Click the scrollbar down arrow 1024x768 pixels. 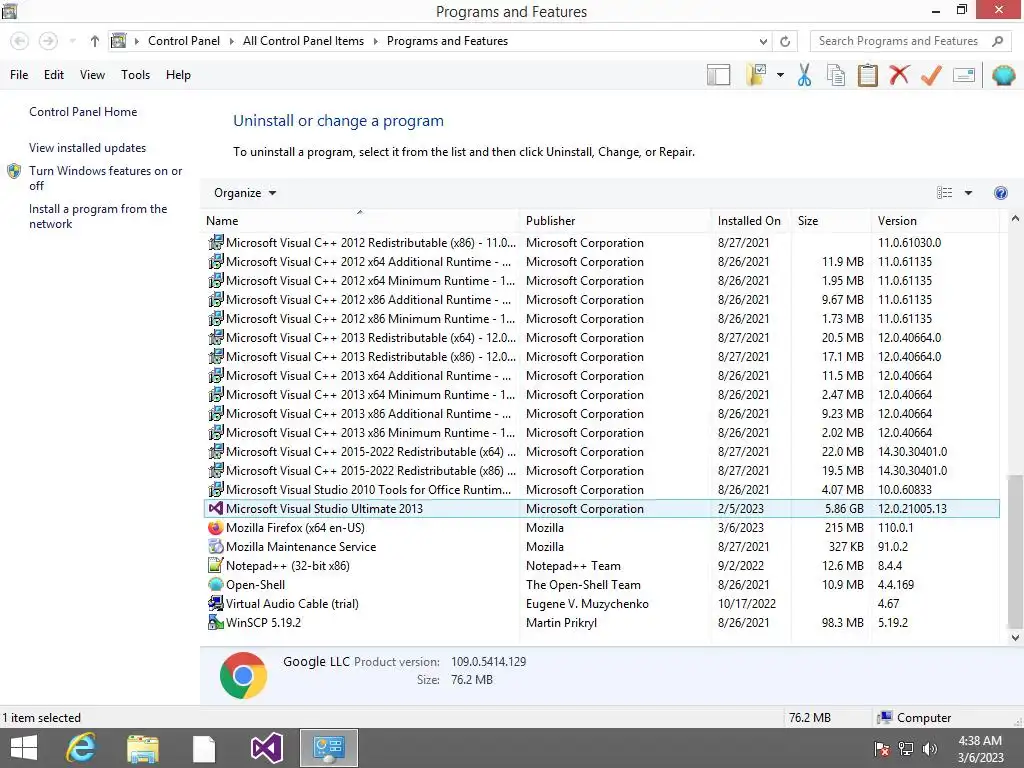pyautogui.click(x=1015, y=637)
